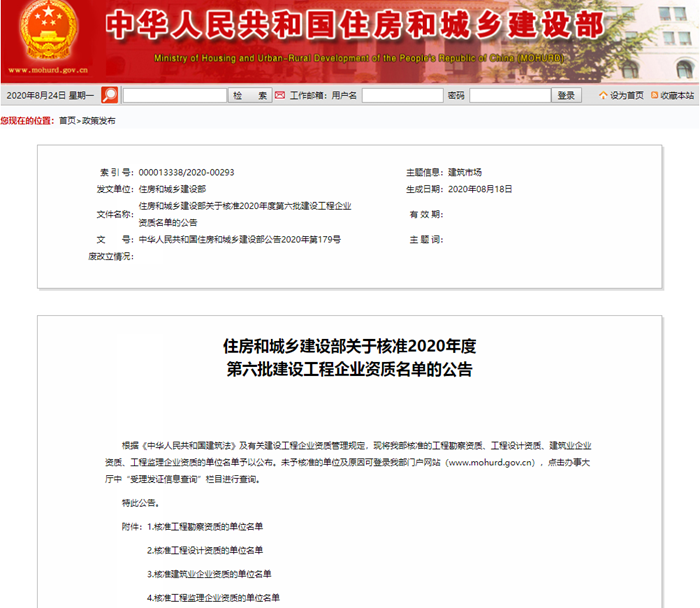The image size is (700, 608).
Task: Click the red work mailbox envelope icon
Action: (x=281, y=95)
